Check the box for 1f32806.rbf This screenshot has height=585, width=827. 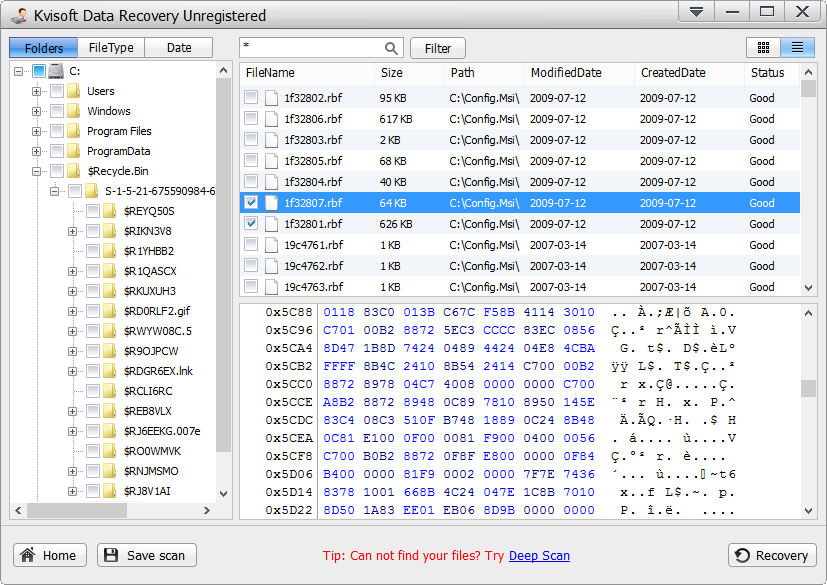(251, 118)
